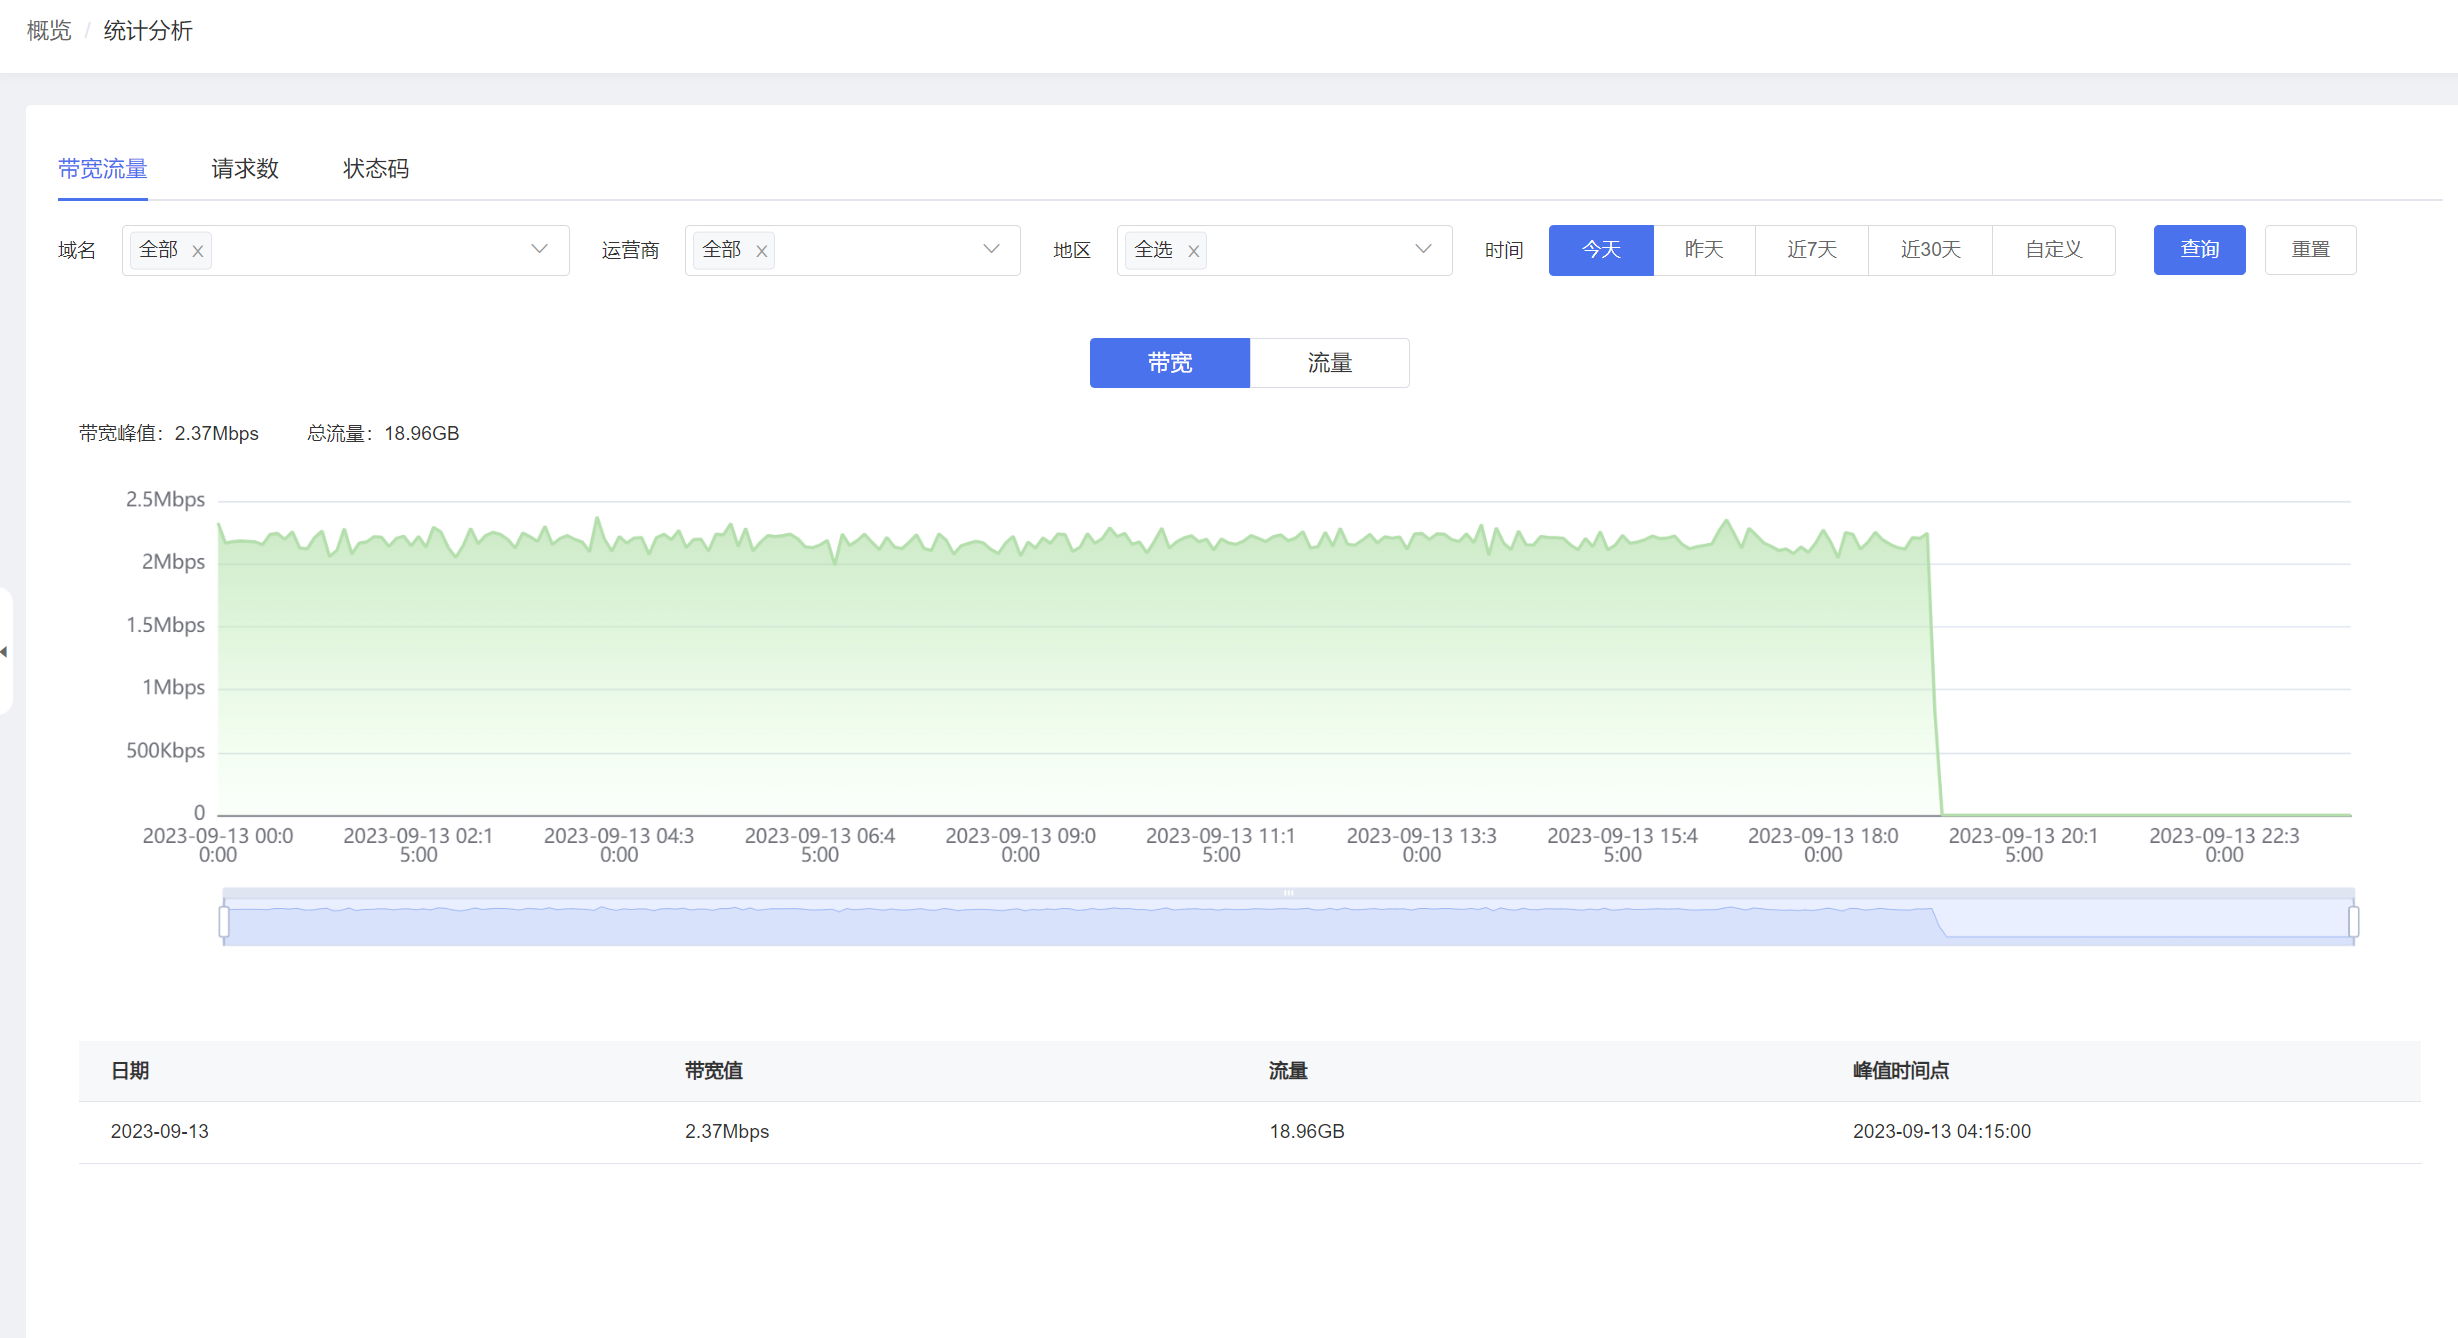
Task: Switch to the 请求数 tab
Action: [x=245, y=169]
